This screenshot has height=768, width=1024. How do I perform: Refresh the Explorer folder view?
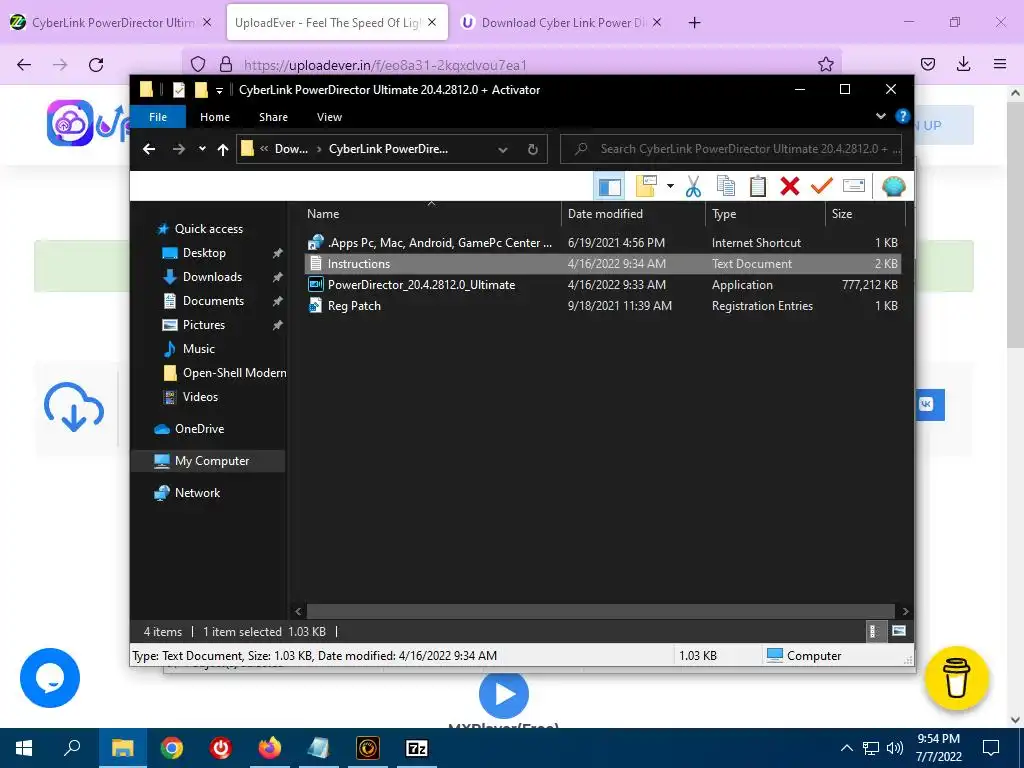[533, 150]
